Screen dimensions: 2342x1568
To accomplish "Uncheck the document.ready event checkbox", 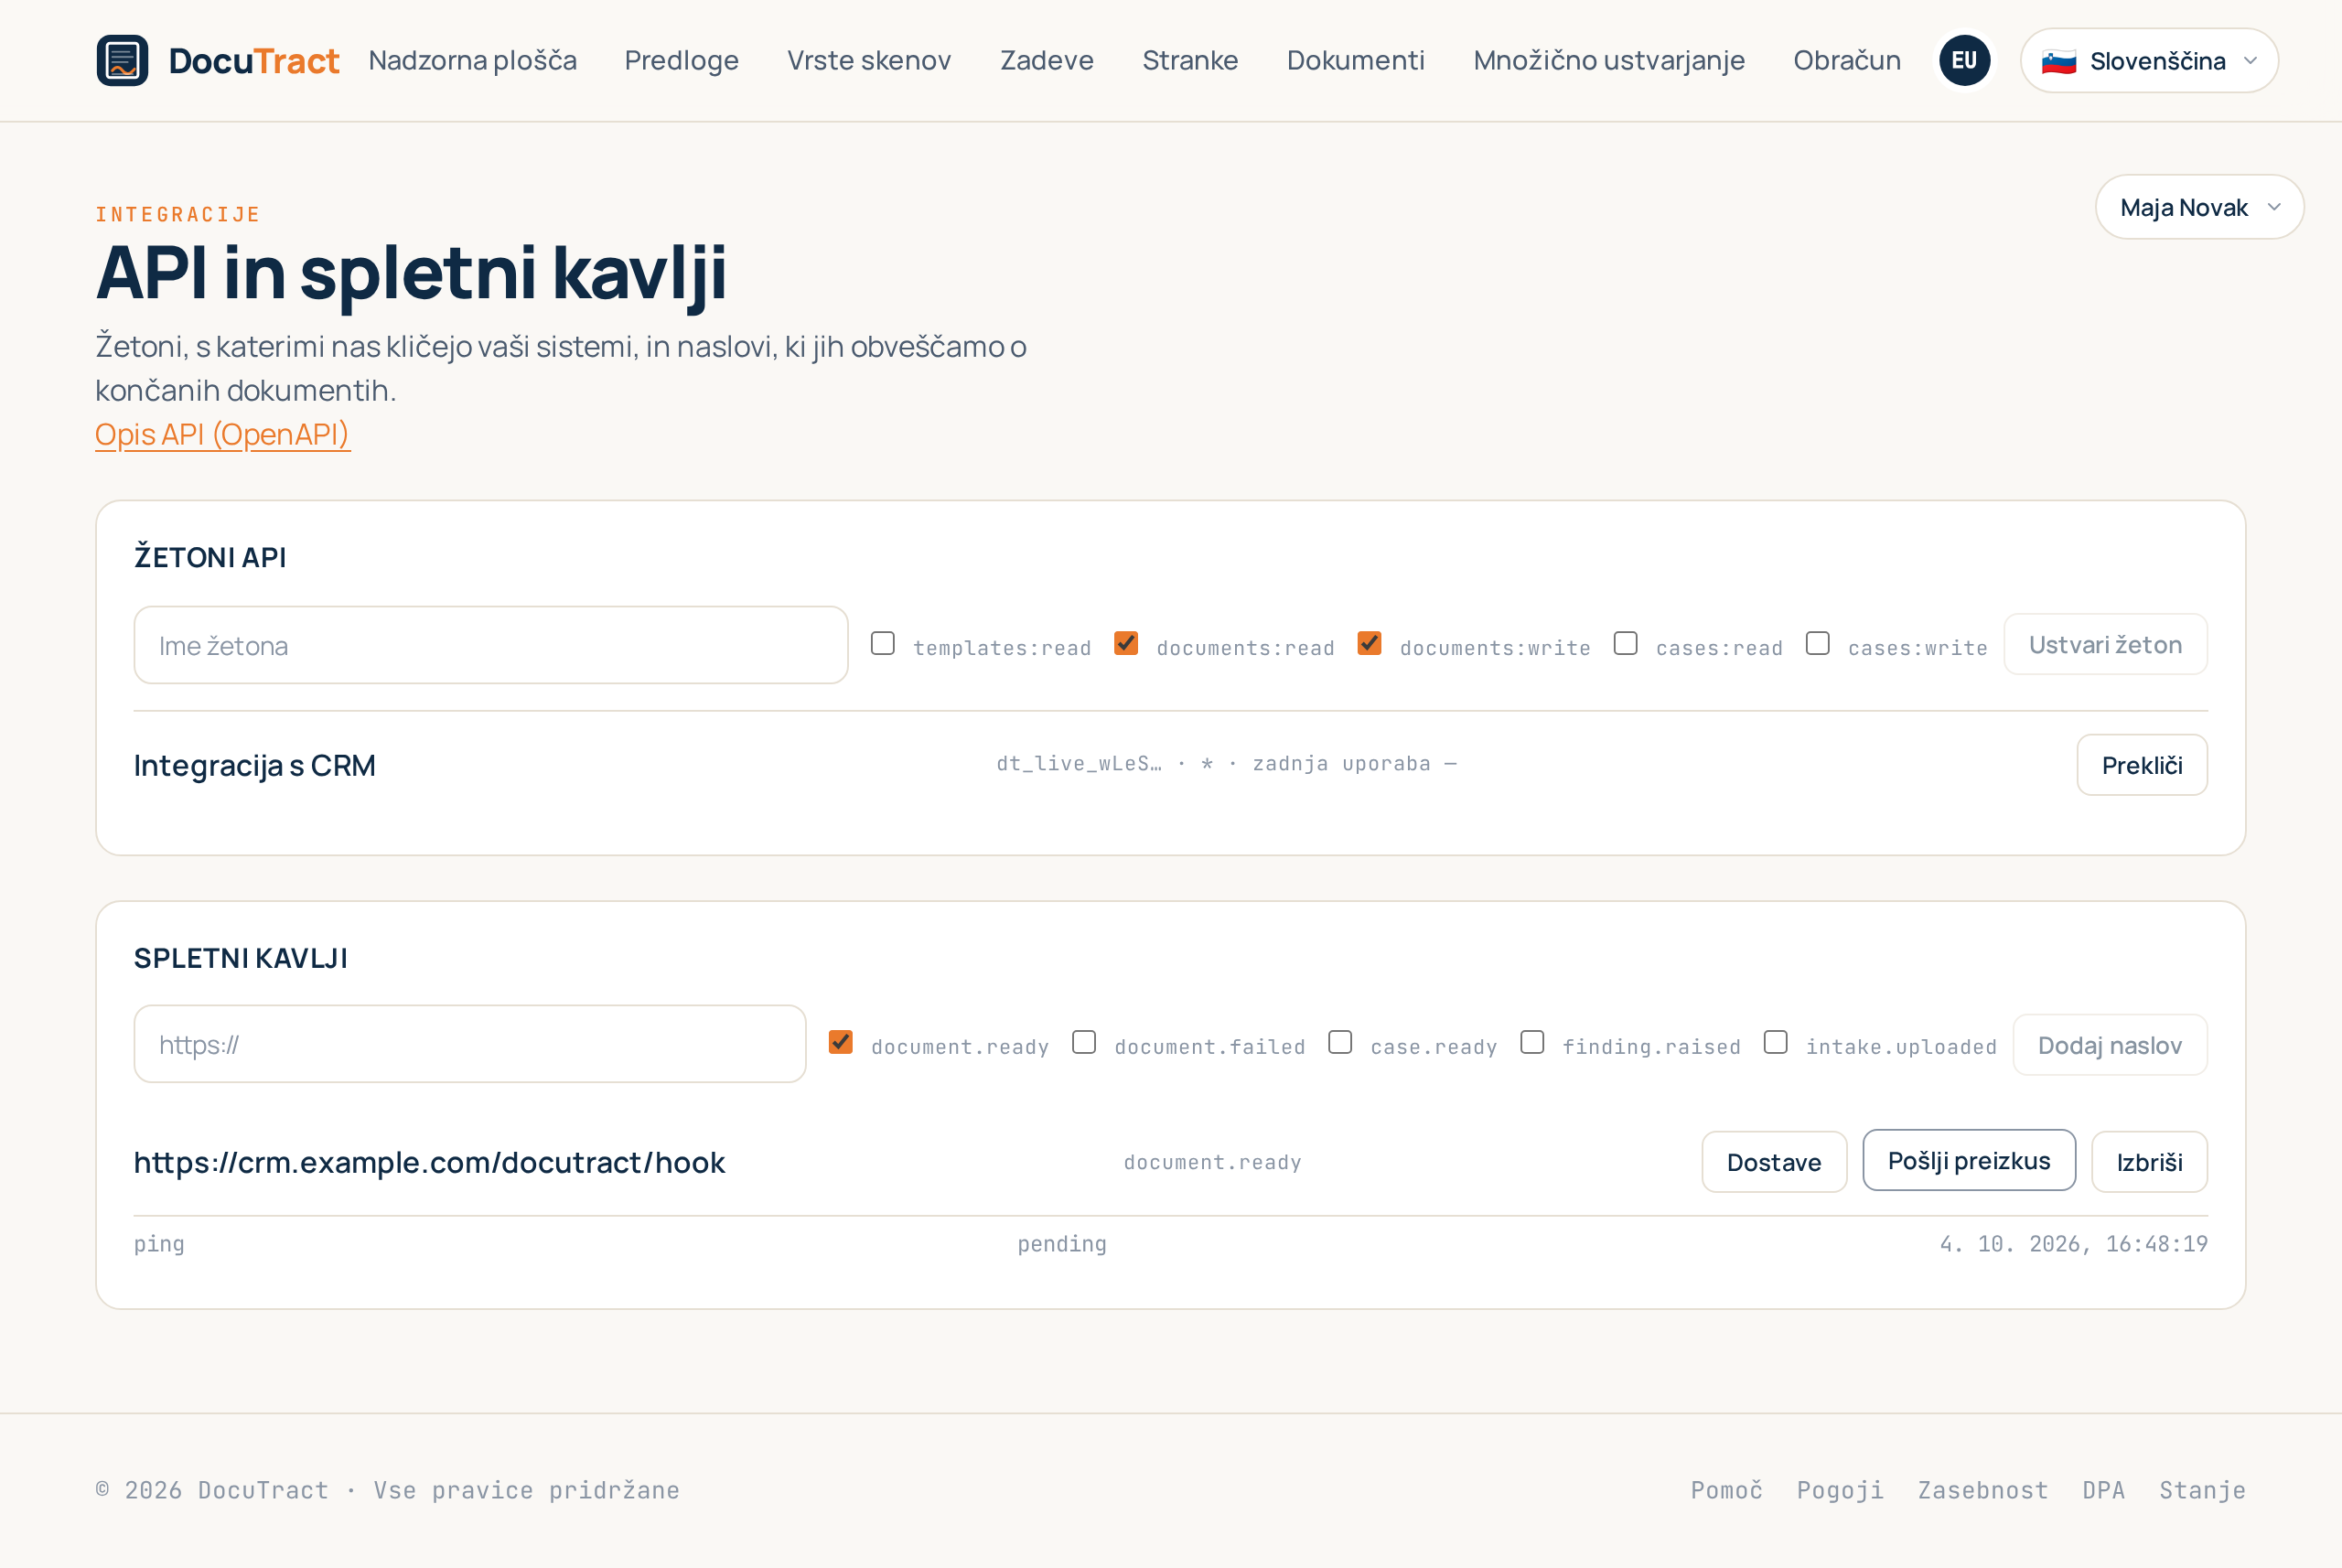I will click(x=840, y=1042).
